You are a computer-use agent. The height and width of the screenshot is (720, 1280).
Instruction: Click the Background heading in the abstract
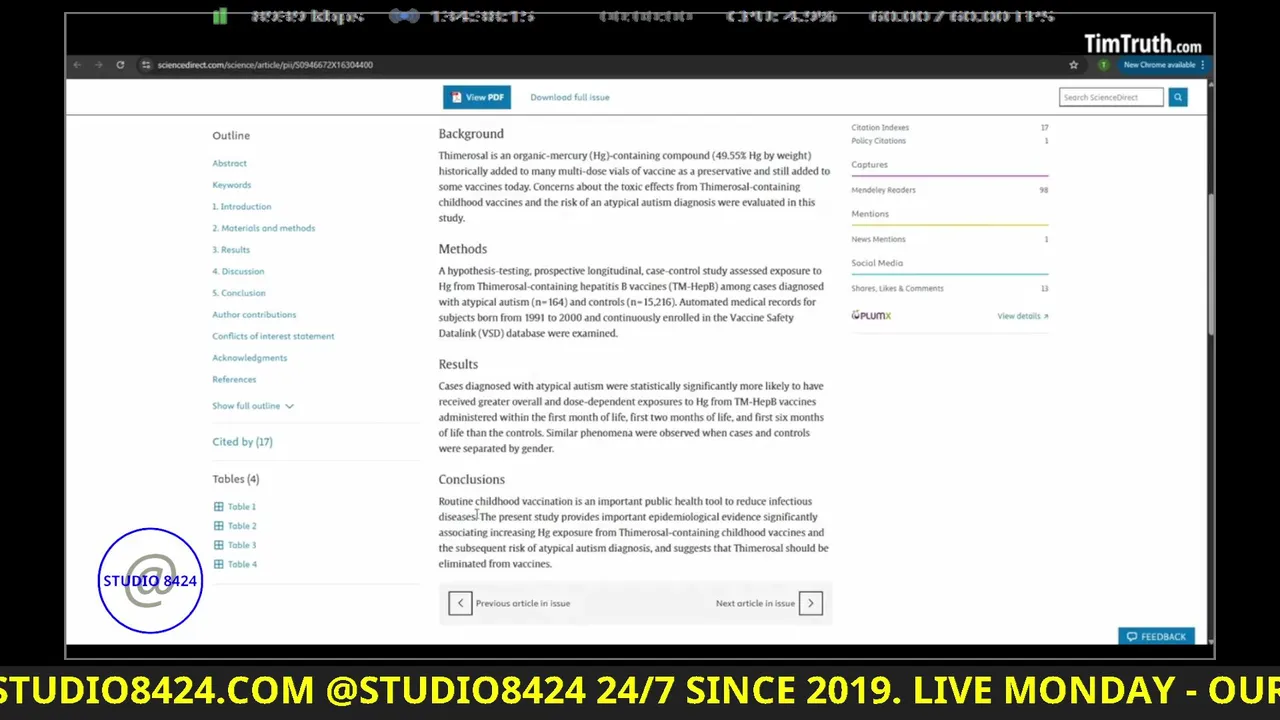(x=471, y=134)
